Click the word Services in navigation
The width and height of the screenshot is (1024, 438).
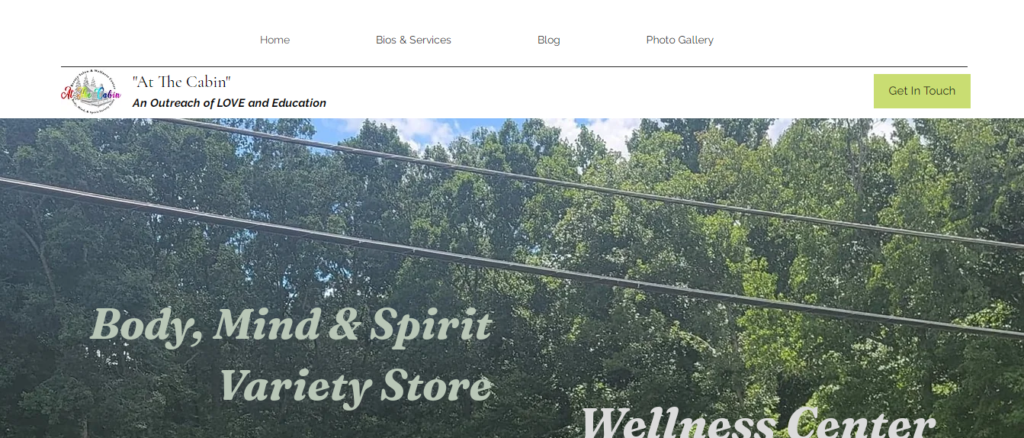(x=430, y=40)
